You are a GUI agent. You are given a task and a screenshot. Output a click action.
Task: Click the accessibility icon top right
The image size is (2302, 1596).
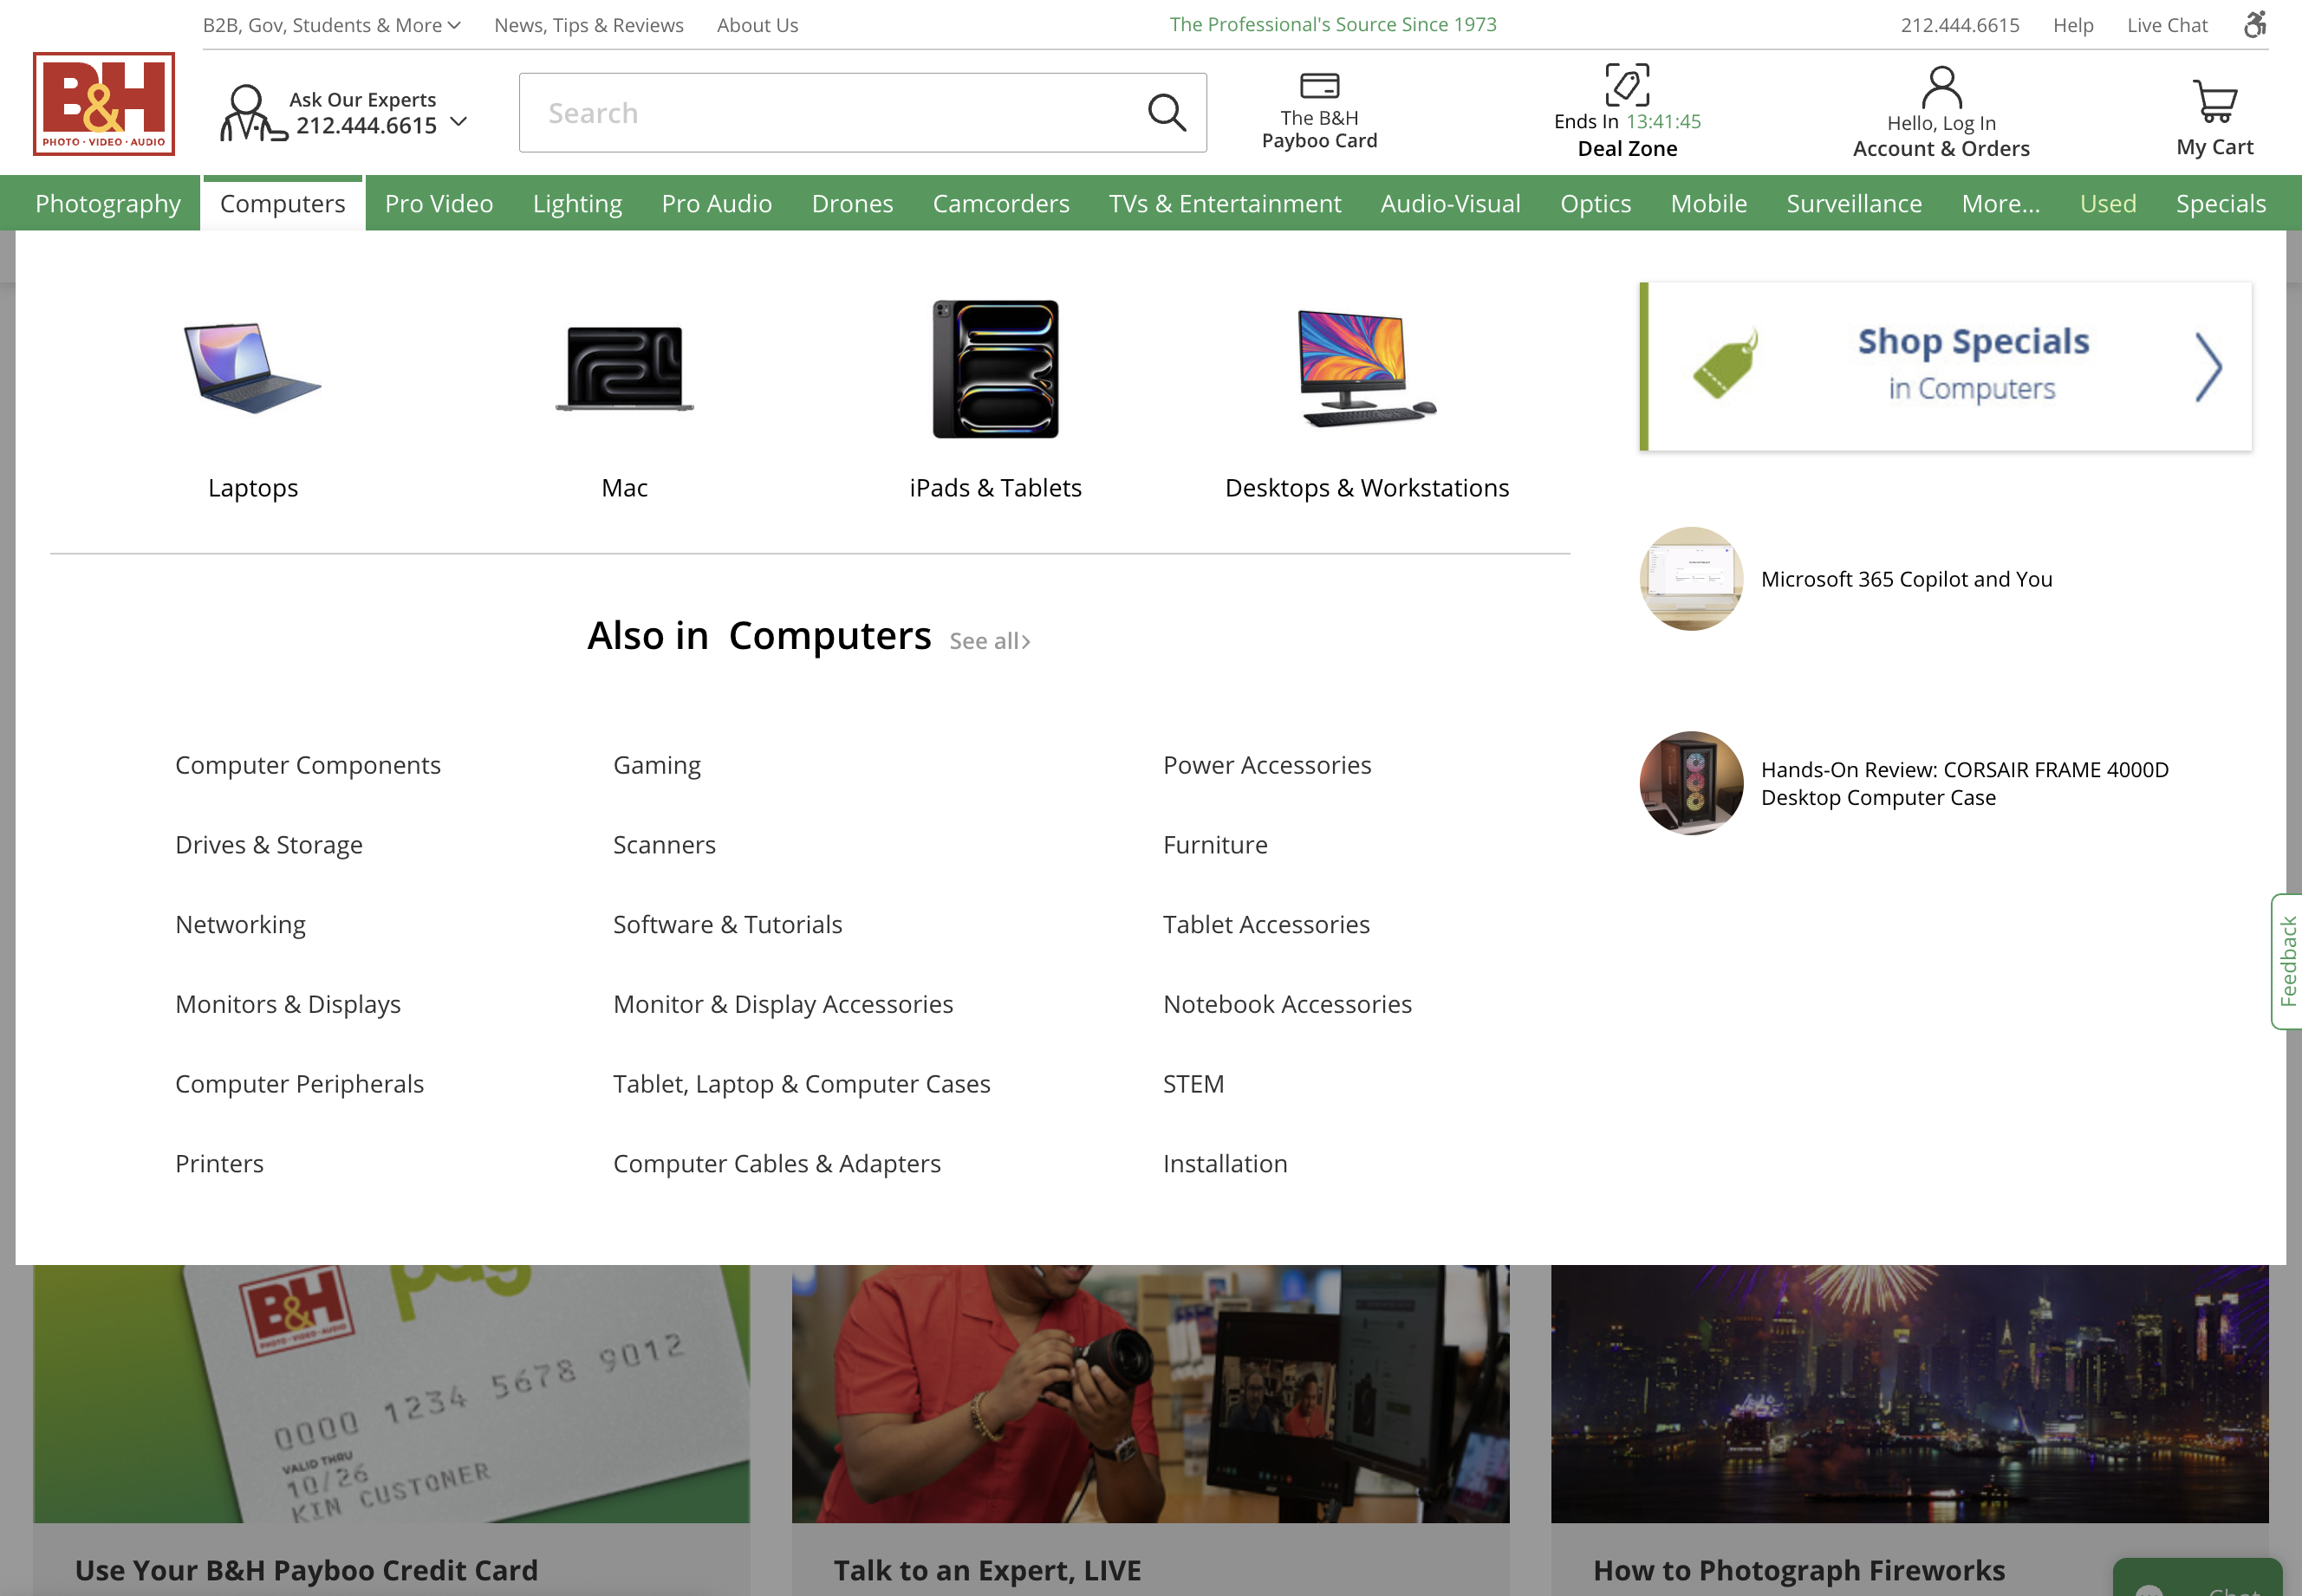click(2256, 24)
